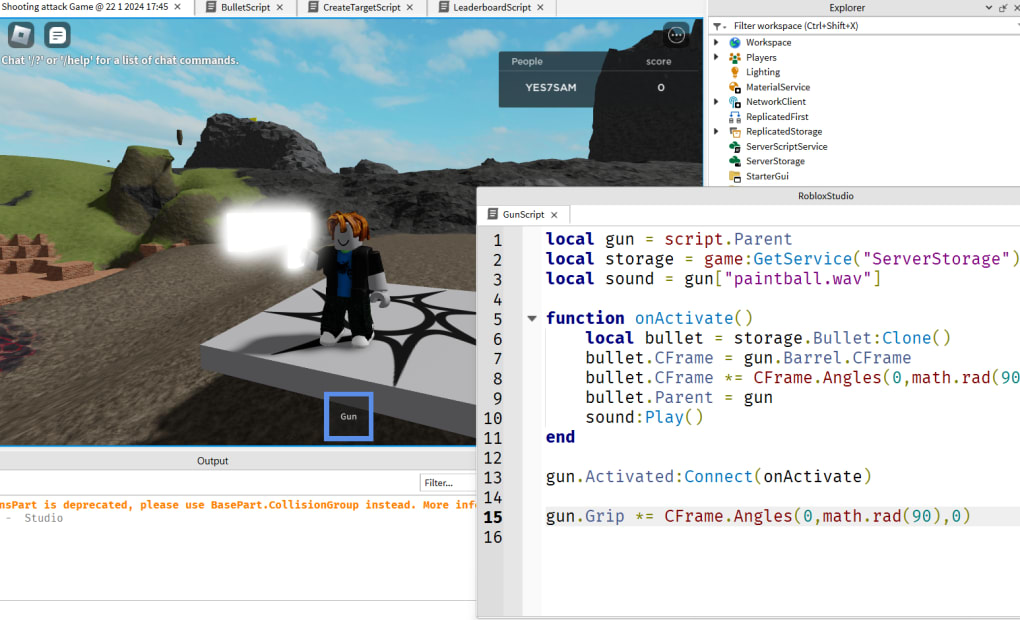The width and height of the screenshot is (1020, 620).
Task: Switch to the BulletScript tab
Action: point(245,7)
